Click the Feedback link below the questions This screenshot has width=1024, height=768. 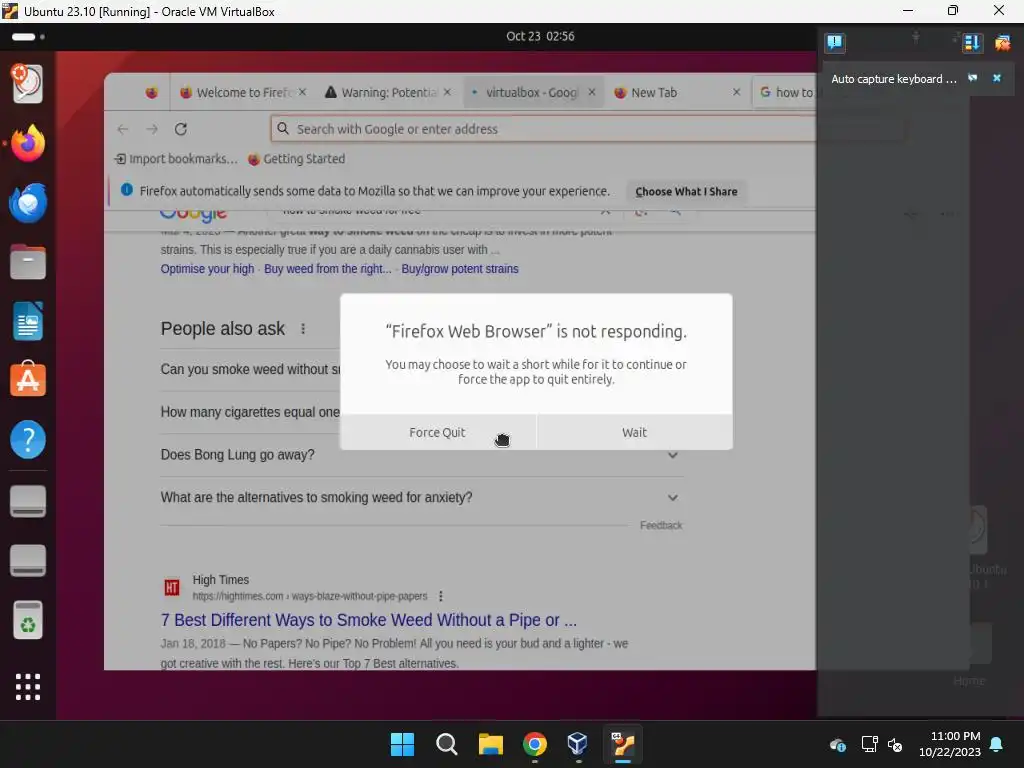point(661,525)
